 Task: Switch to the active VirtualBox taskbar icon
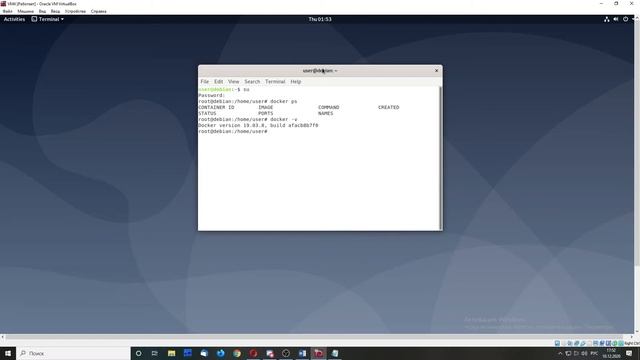tap(319, 353)
